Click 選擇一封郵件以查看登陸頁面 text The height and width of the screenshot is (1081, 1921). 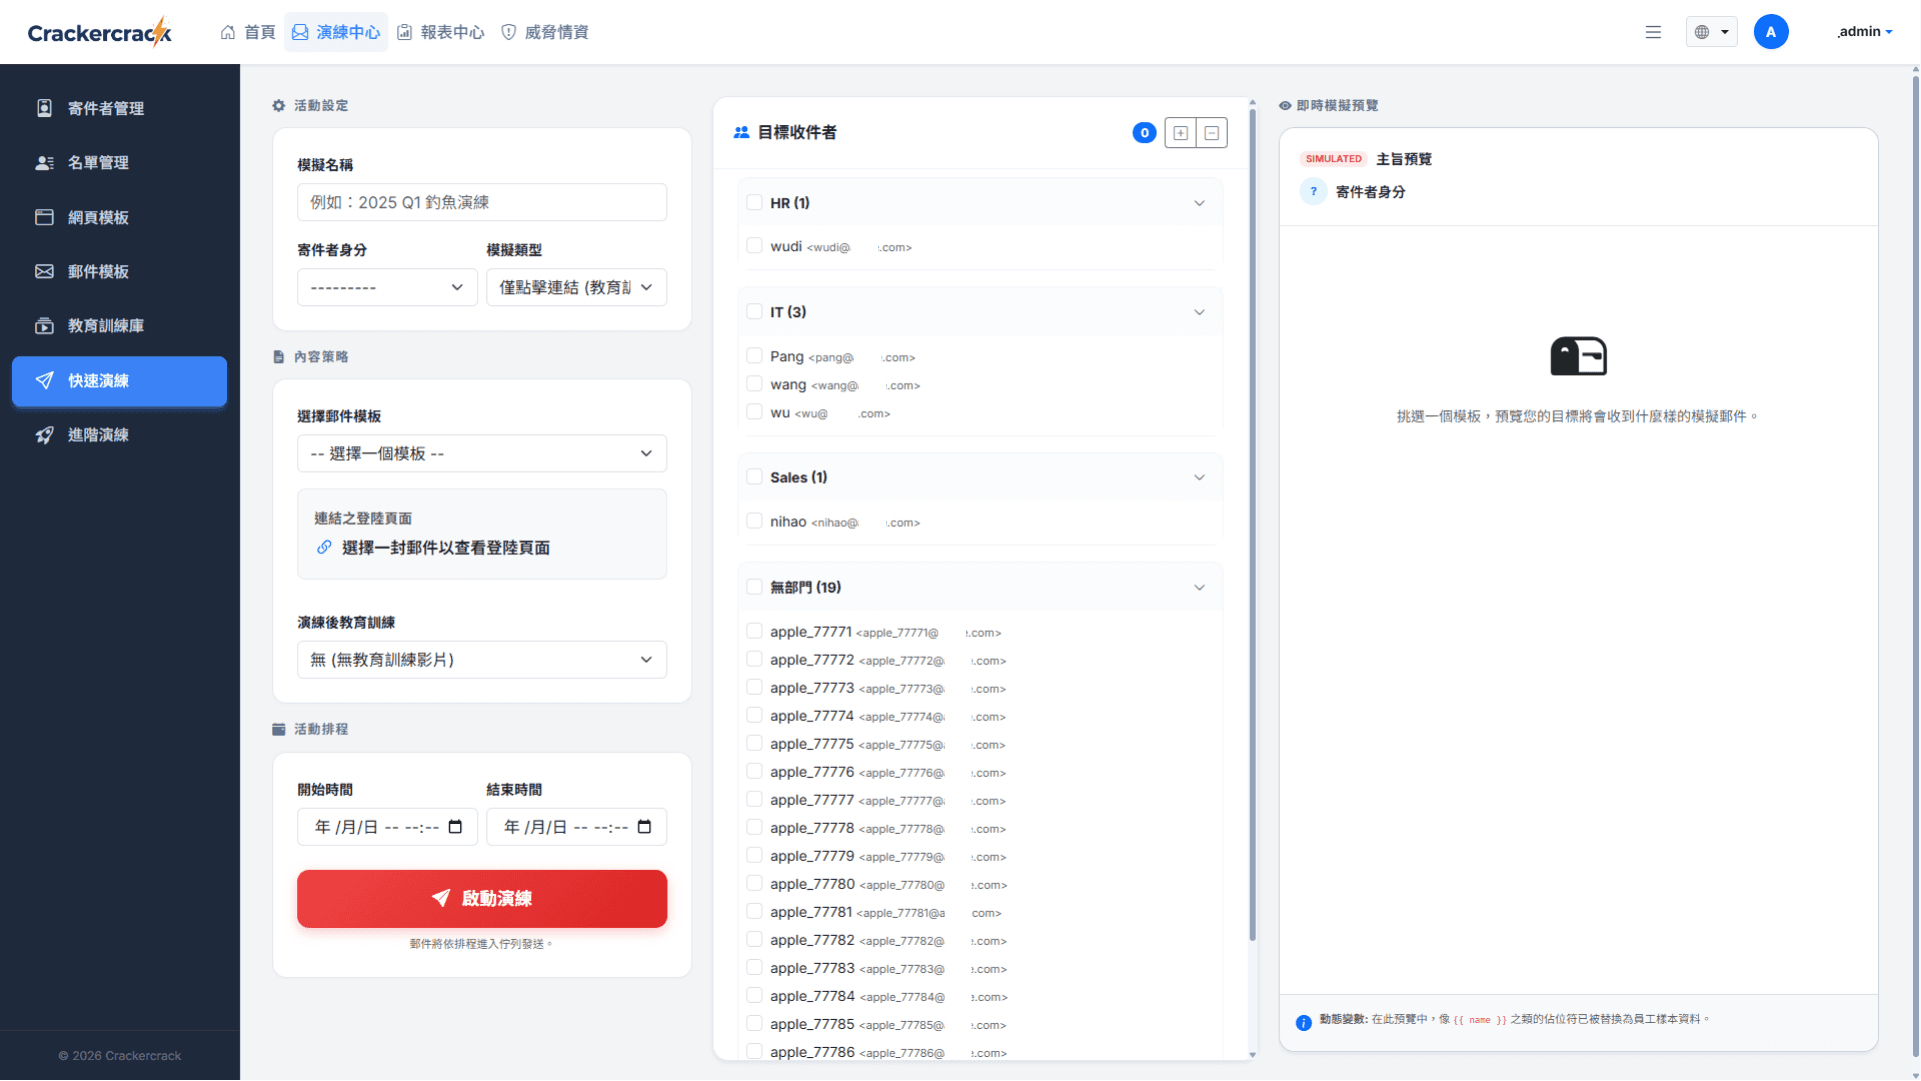(x=446, y=547)
